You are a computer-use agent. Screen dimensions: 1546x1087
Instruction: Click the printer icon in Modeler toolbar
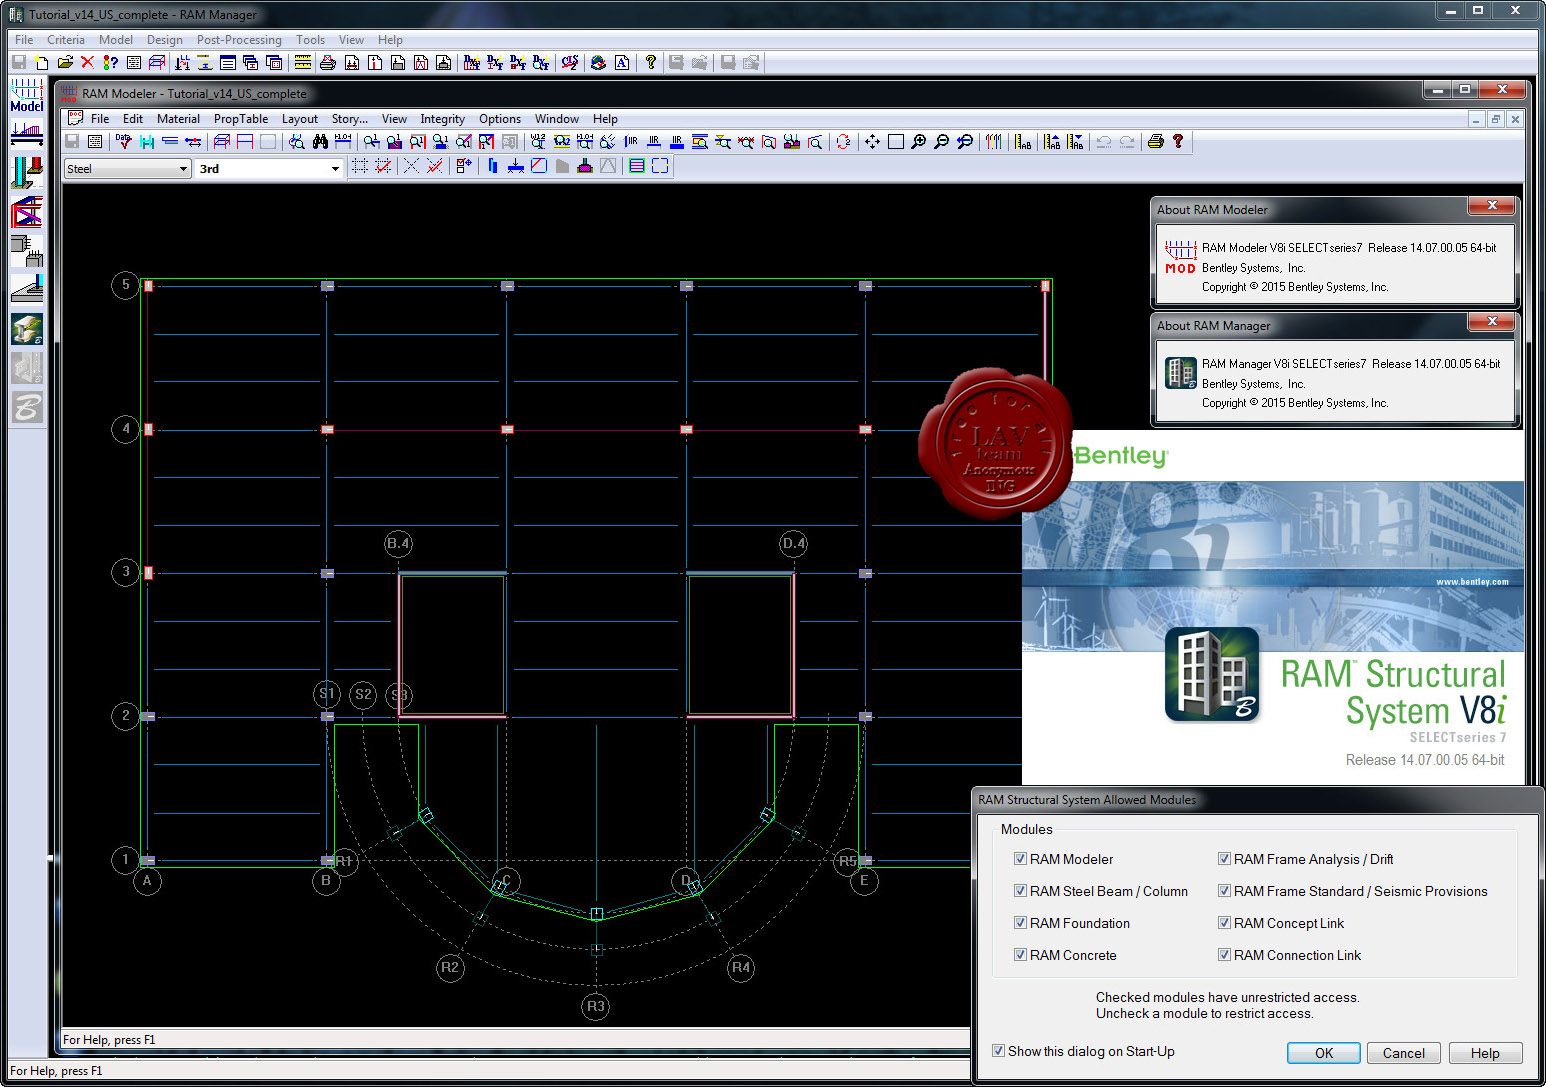1155,142
